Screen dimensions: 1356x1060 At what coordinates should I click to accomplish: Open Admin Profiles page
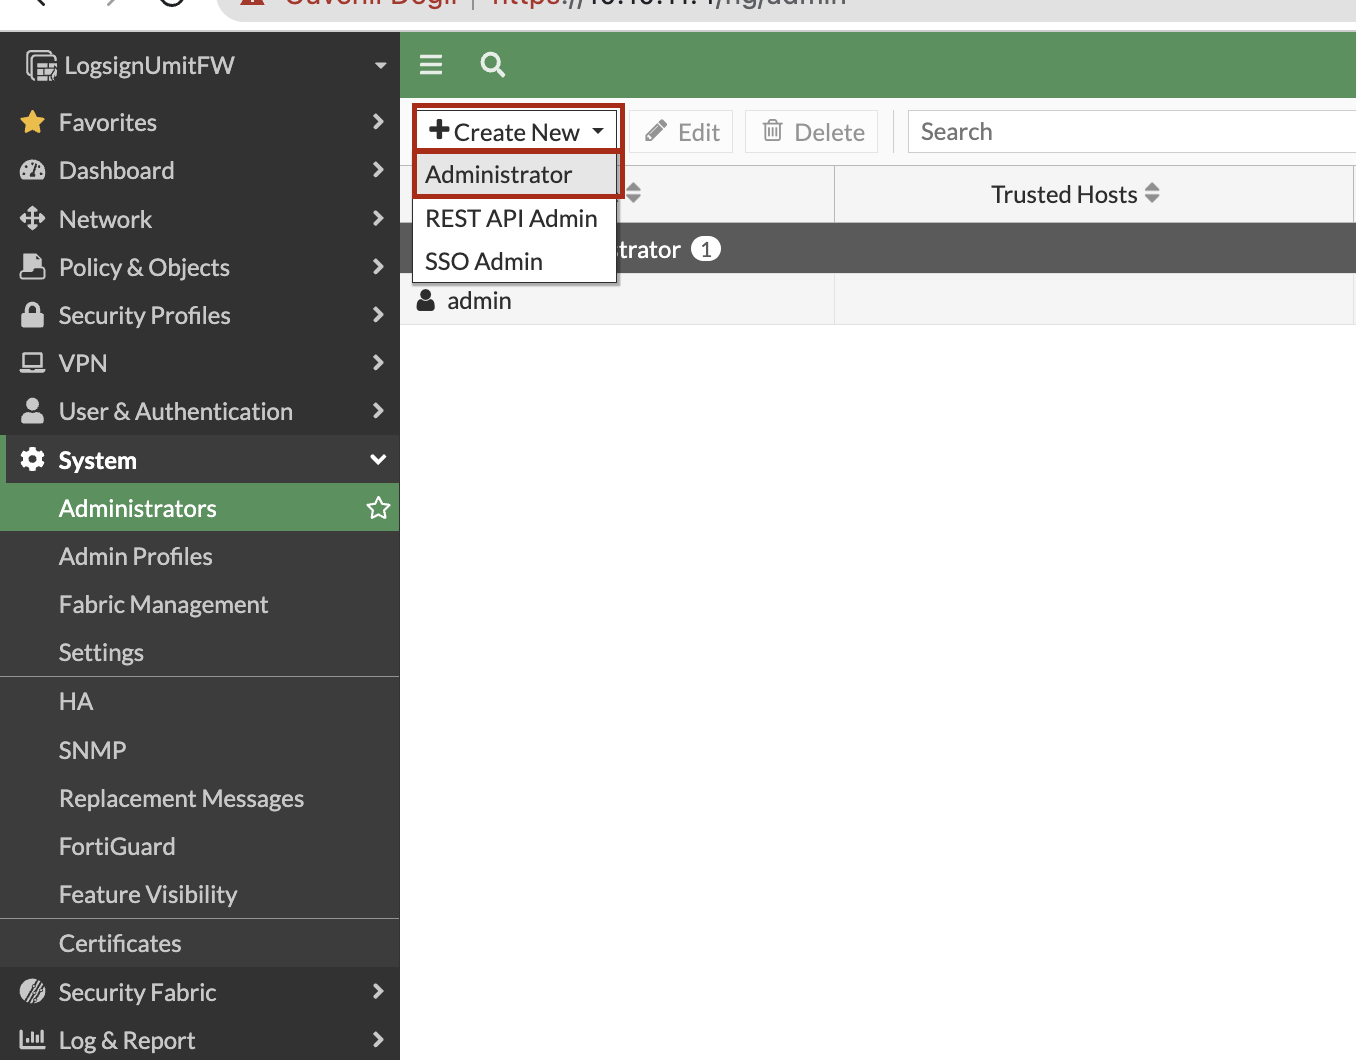[200, 556]
